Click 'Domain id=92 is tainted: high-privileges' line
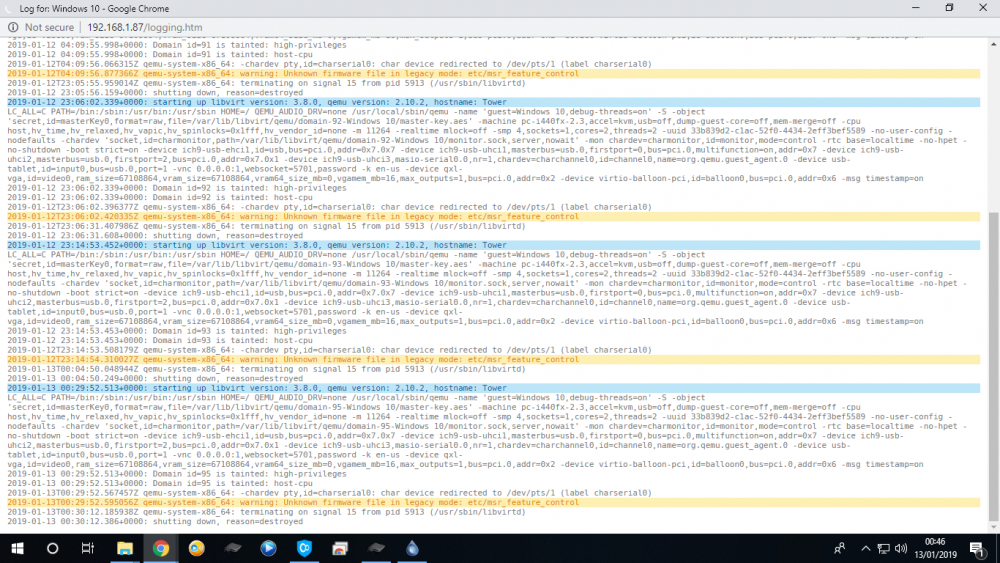The image size is (1000, 563). tap(177, 188)
